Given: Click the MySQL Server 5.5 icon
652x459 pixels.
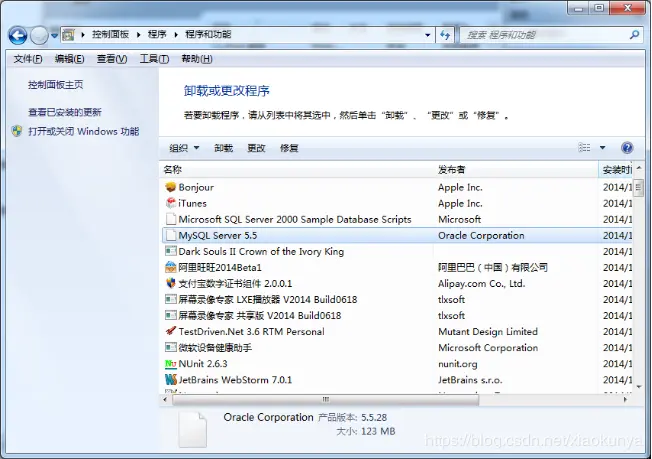Looking at the screenshot, I should (x=170, y=235).
